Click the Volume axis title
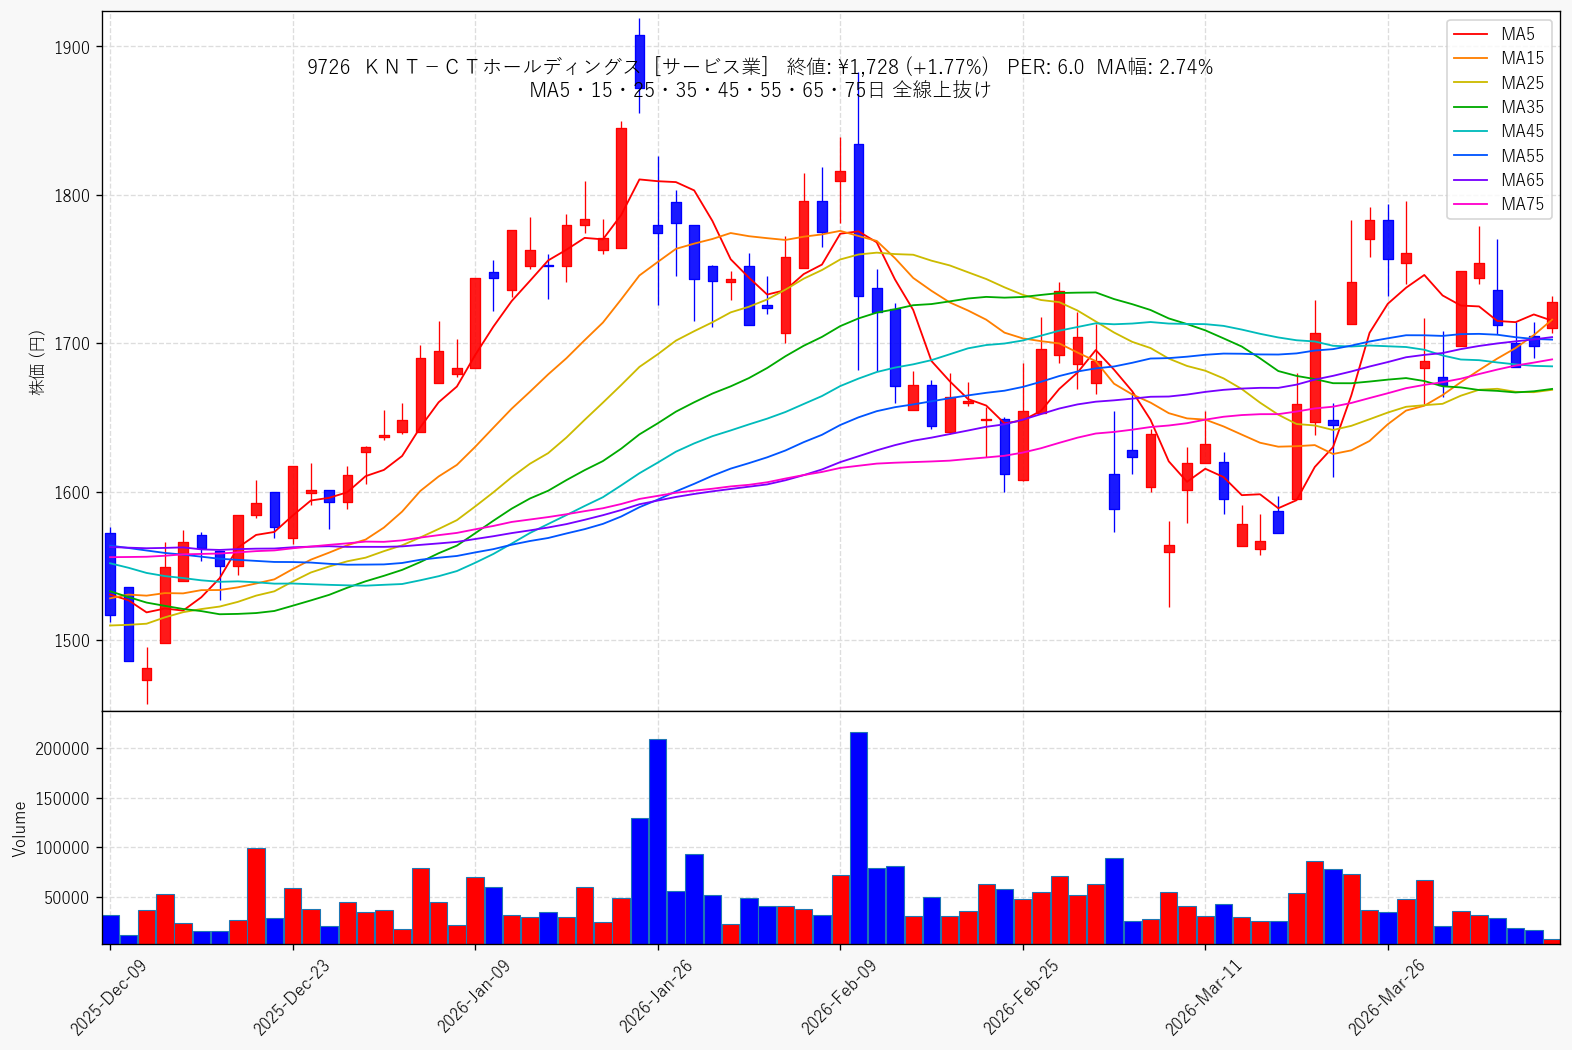The image size is (1572, 1050). (20, 829)
